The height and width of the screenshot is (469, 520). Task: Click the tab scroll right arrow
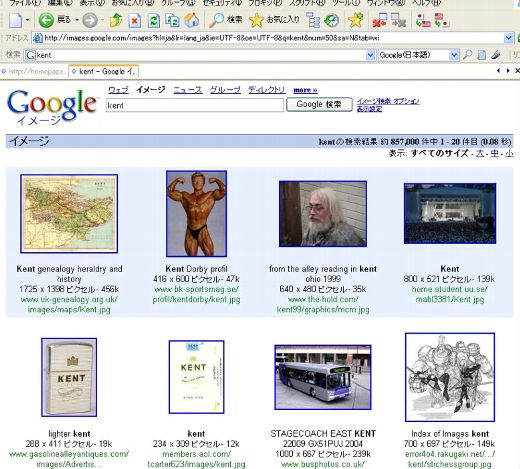click(508, 71)
